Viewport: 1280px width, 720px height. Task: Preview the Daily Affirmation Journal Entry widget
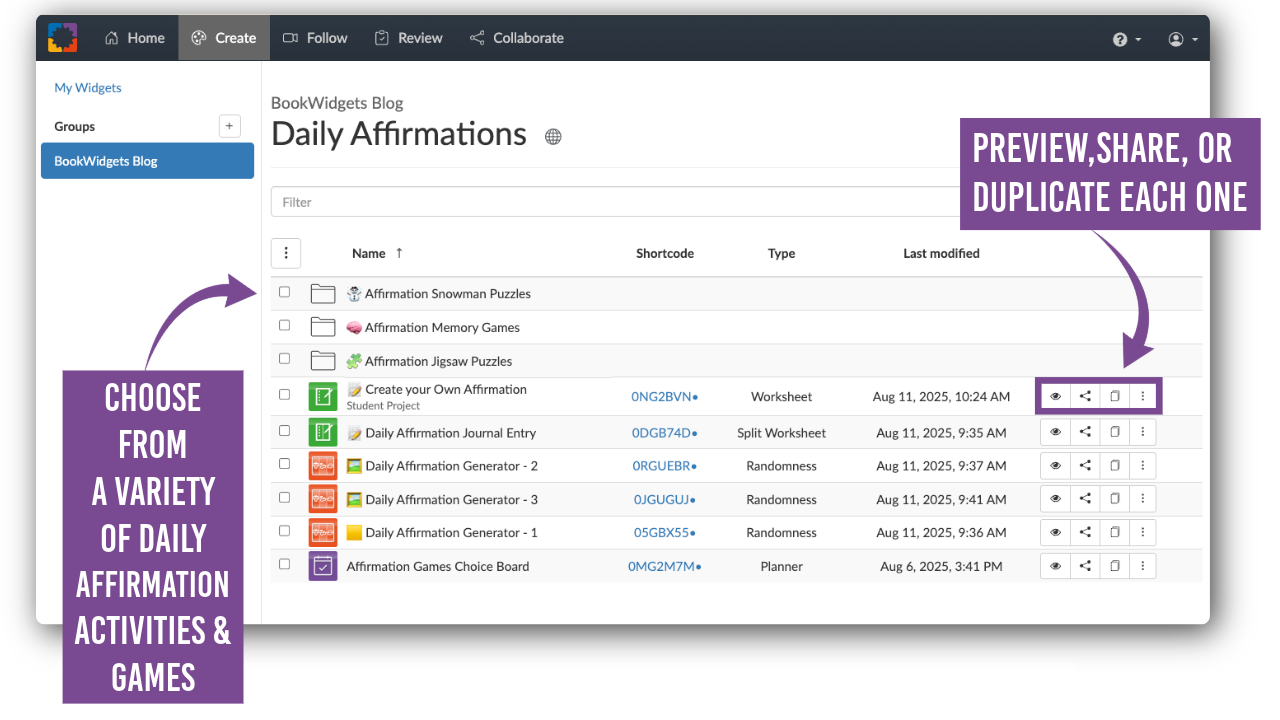(1055, 433)
